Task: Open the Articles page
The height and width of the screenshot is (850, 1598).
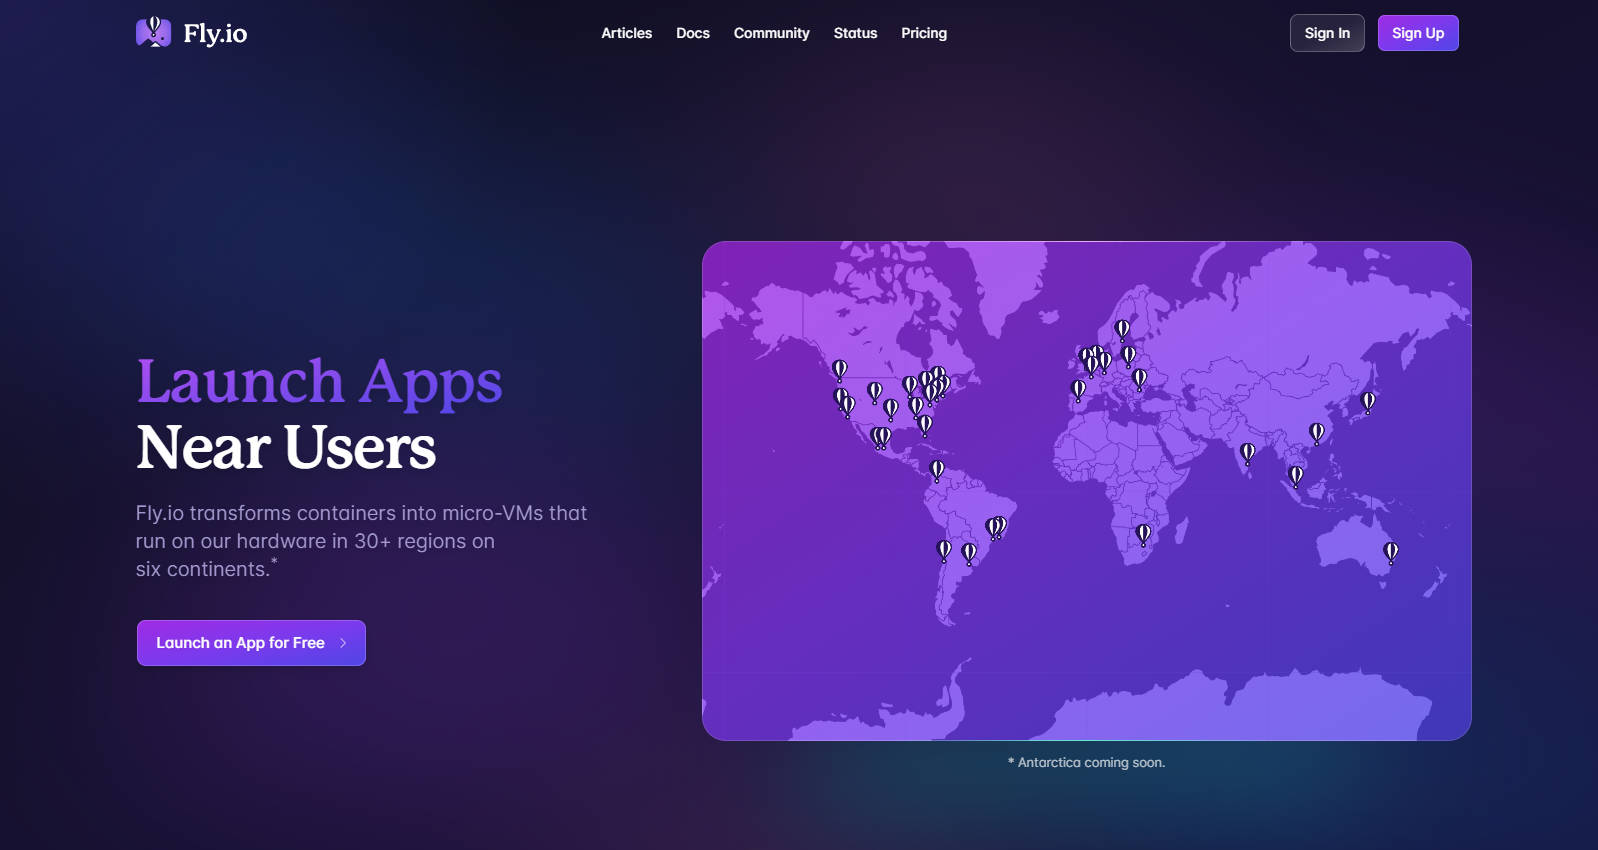Action: tap(626, 33)
